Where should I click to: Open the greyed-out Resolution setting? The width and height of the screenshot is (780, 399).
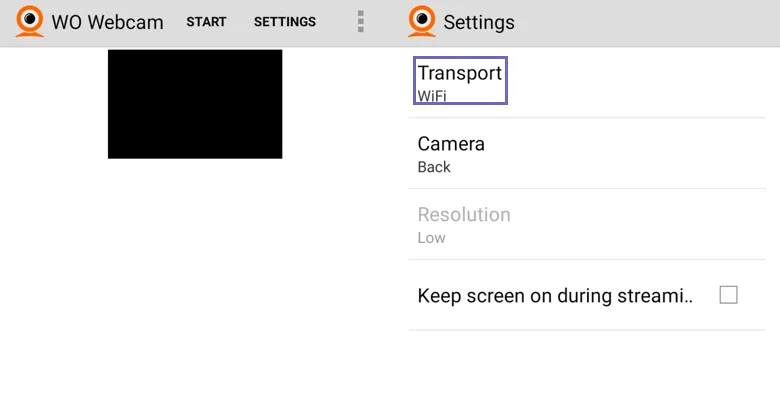[586, 224]
